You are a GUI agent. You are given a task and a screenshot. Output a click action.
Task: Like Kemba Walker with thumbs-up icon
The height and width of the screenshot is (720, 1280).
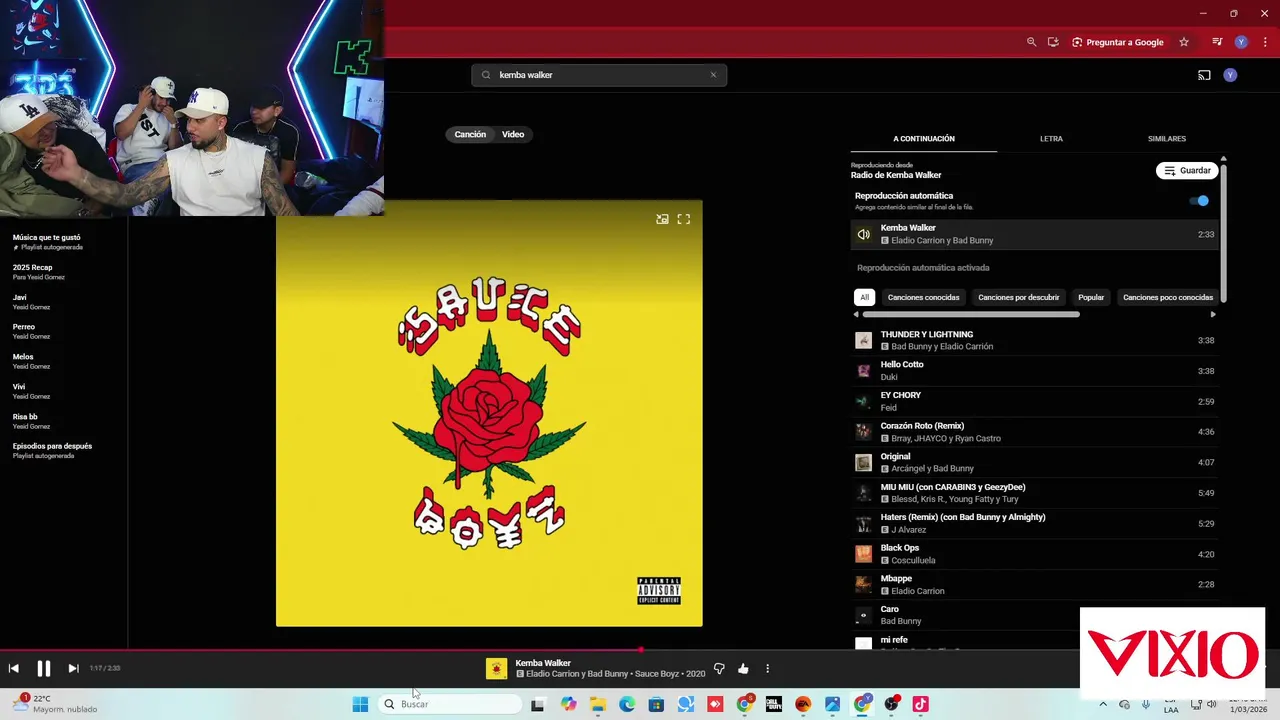pyautogui.click(x=743, y=668)
